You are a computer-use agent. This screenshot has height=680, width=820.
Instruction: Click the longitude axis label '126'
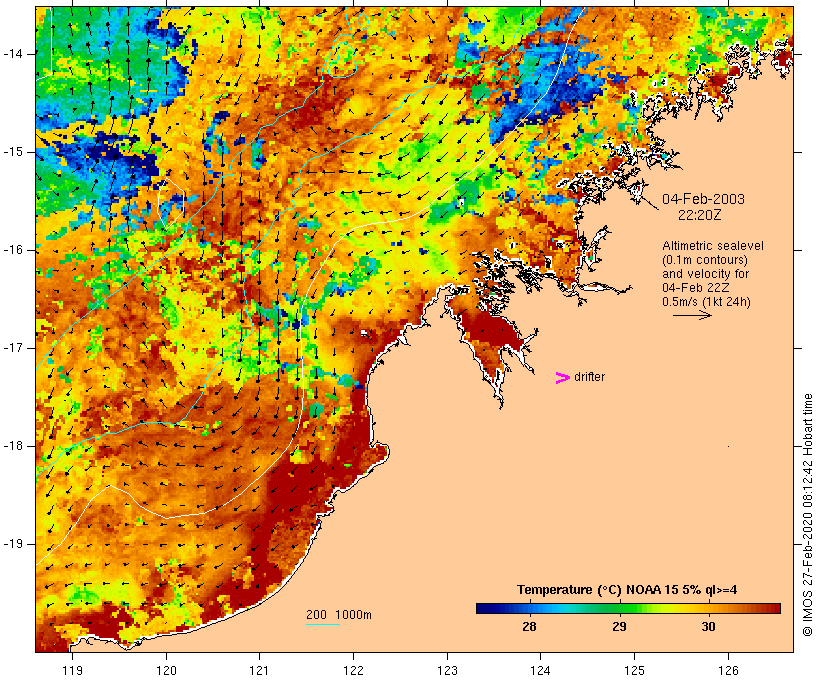[x=728, y=670]
